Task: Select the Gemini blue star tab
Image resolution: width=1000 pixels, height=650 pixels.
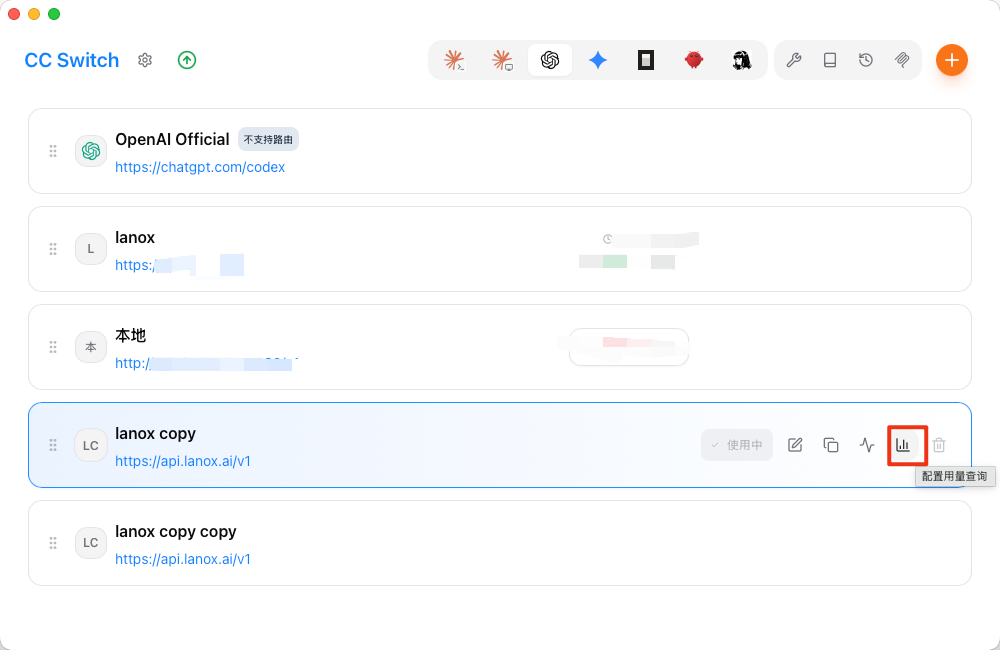Action: (598, 60)
